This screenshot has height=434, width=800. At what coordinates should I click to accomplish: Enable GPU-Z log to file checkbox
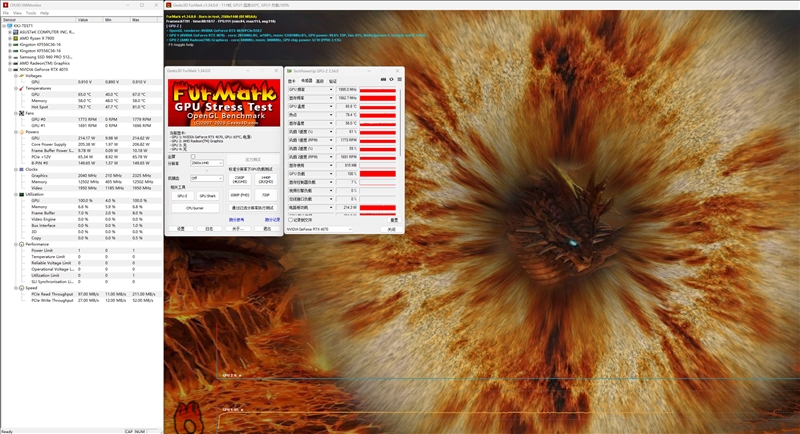(x=290, y=220)
